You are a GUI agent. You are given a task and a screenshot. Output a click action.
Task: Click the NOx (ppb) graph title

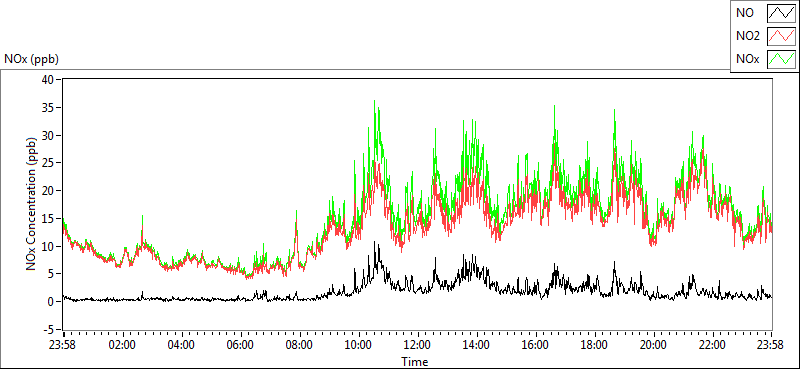(x=31, y=59)
